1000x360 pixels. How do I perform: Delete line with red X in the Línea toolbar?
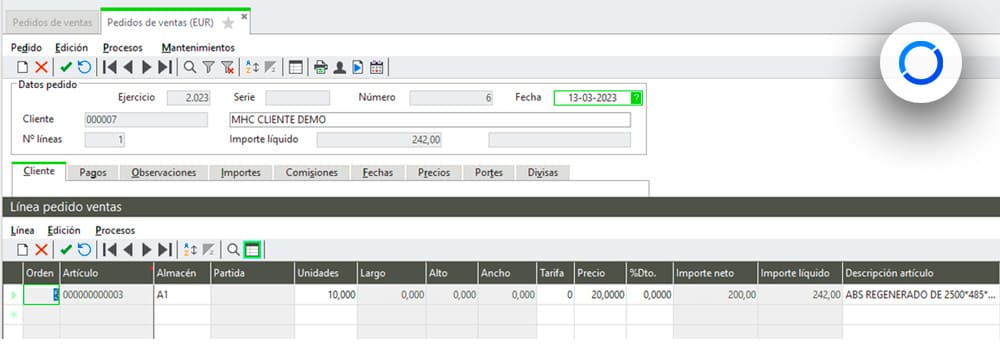point(41,250)
